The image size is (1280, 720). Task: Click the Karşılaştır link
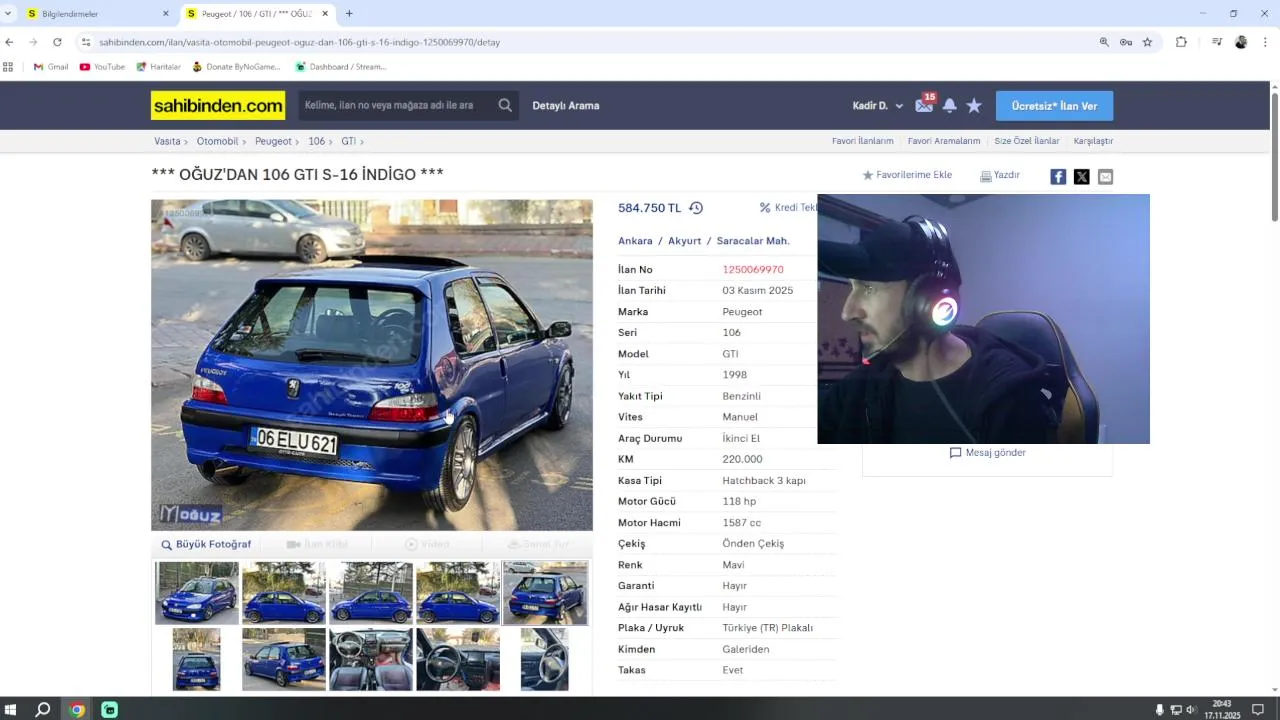[1093, 141]
